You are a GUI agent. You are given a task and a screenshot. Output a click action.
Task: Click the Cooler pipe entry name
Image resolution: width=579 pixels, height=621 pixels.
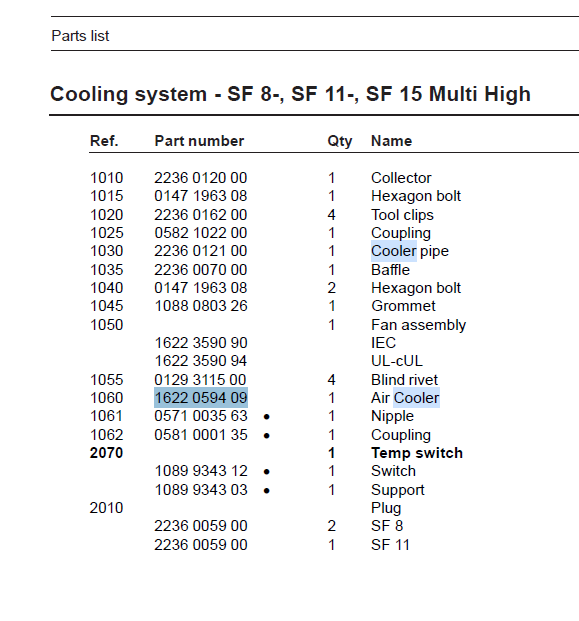409,251
